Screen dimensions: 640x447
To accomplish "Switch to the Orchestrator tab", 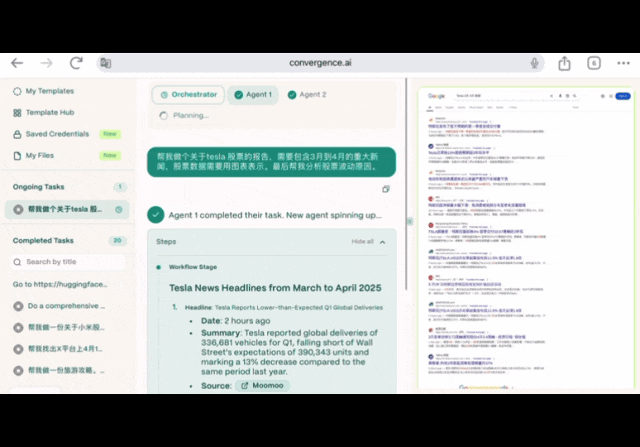I will pyautogui.click(x=188, y=95).
